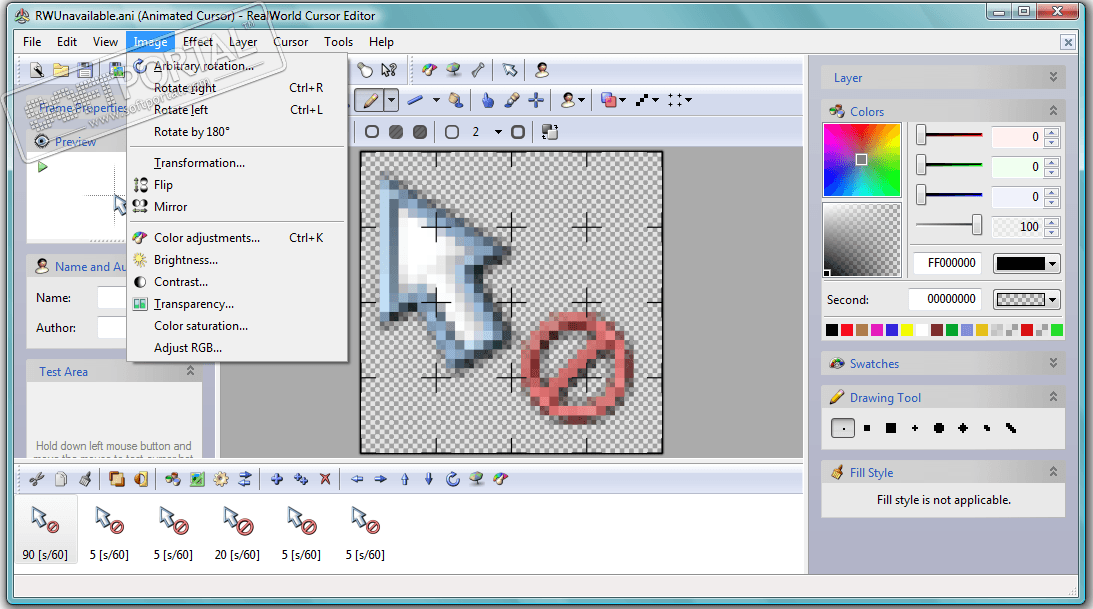1093x609 pixels.
Task: Select the large diagonal stroke brush shape
Action: pyautogui.click(x=1011, y=428)
